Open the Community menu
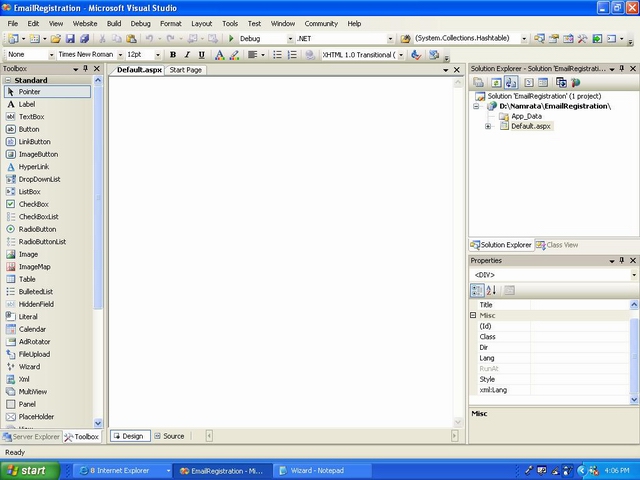The width and height of the screenshot is (640, 480). (321, 24)
